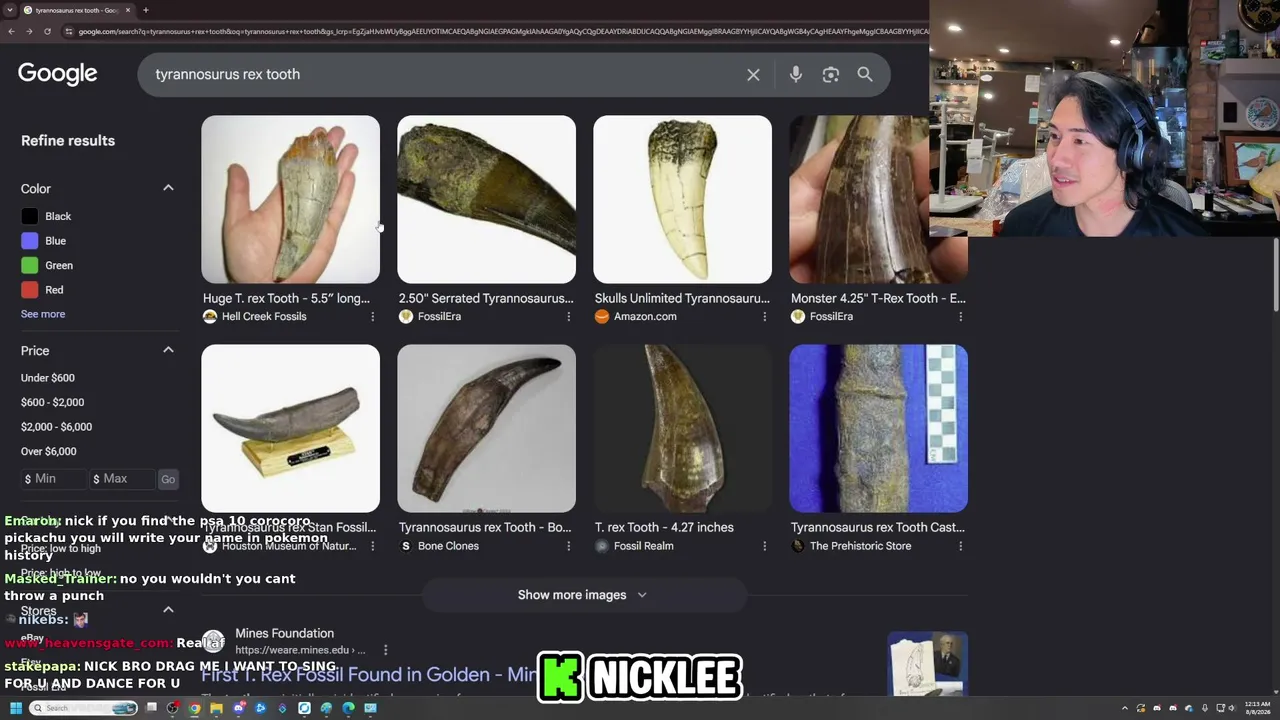Filter price $2,000 - $6,000

[57, 427]
